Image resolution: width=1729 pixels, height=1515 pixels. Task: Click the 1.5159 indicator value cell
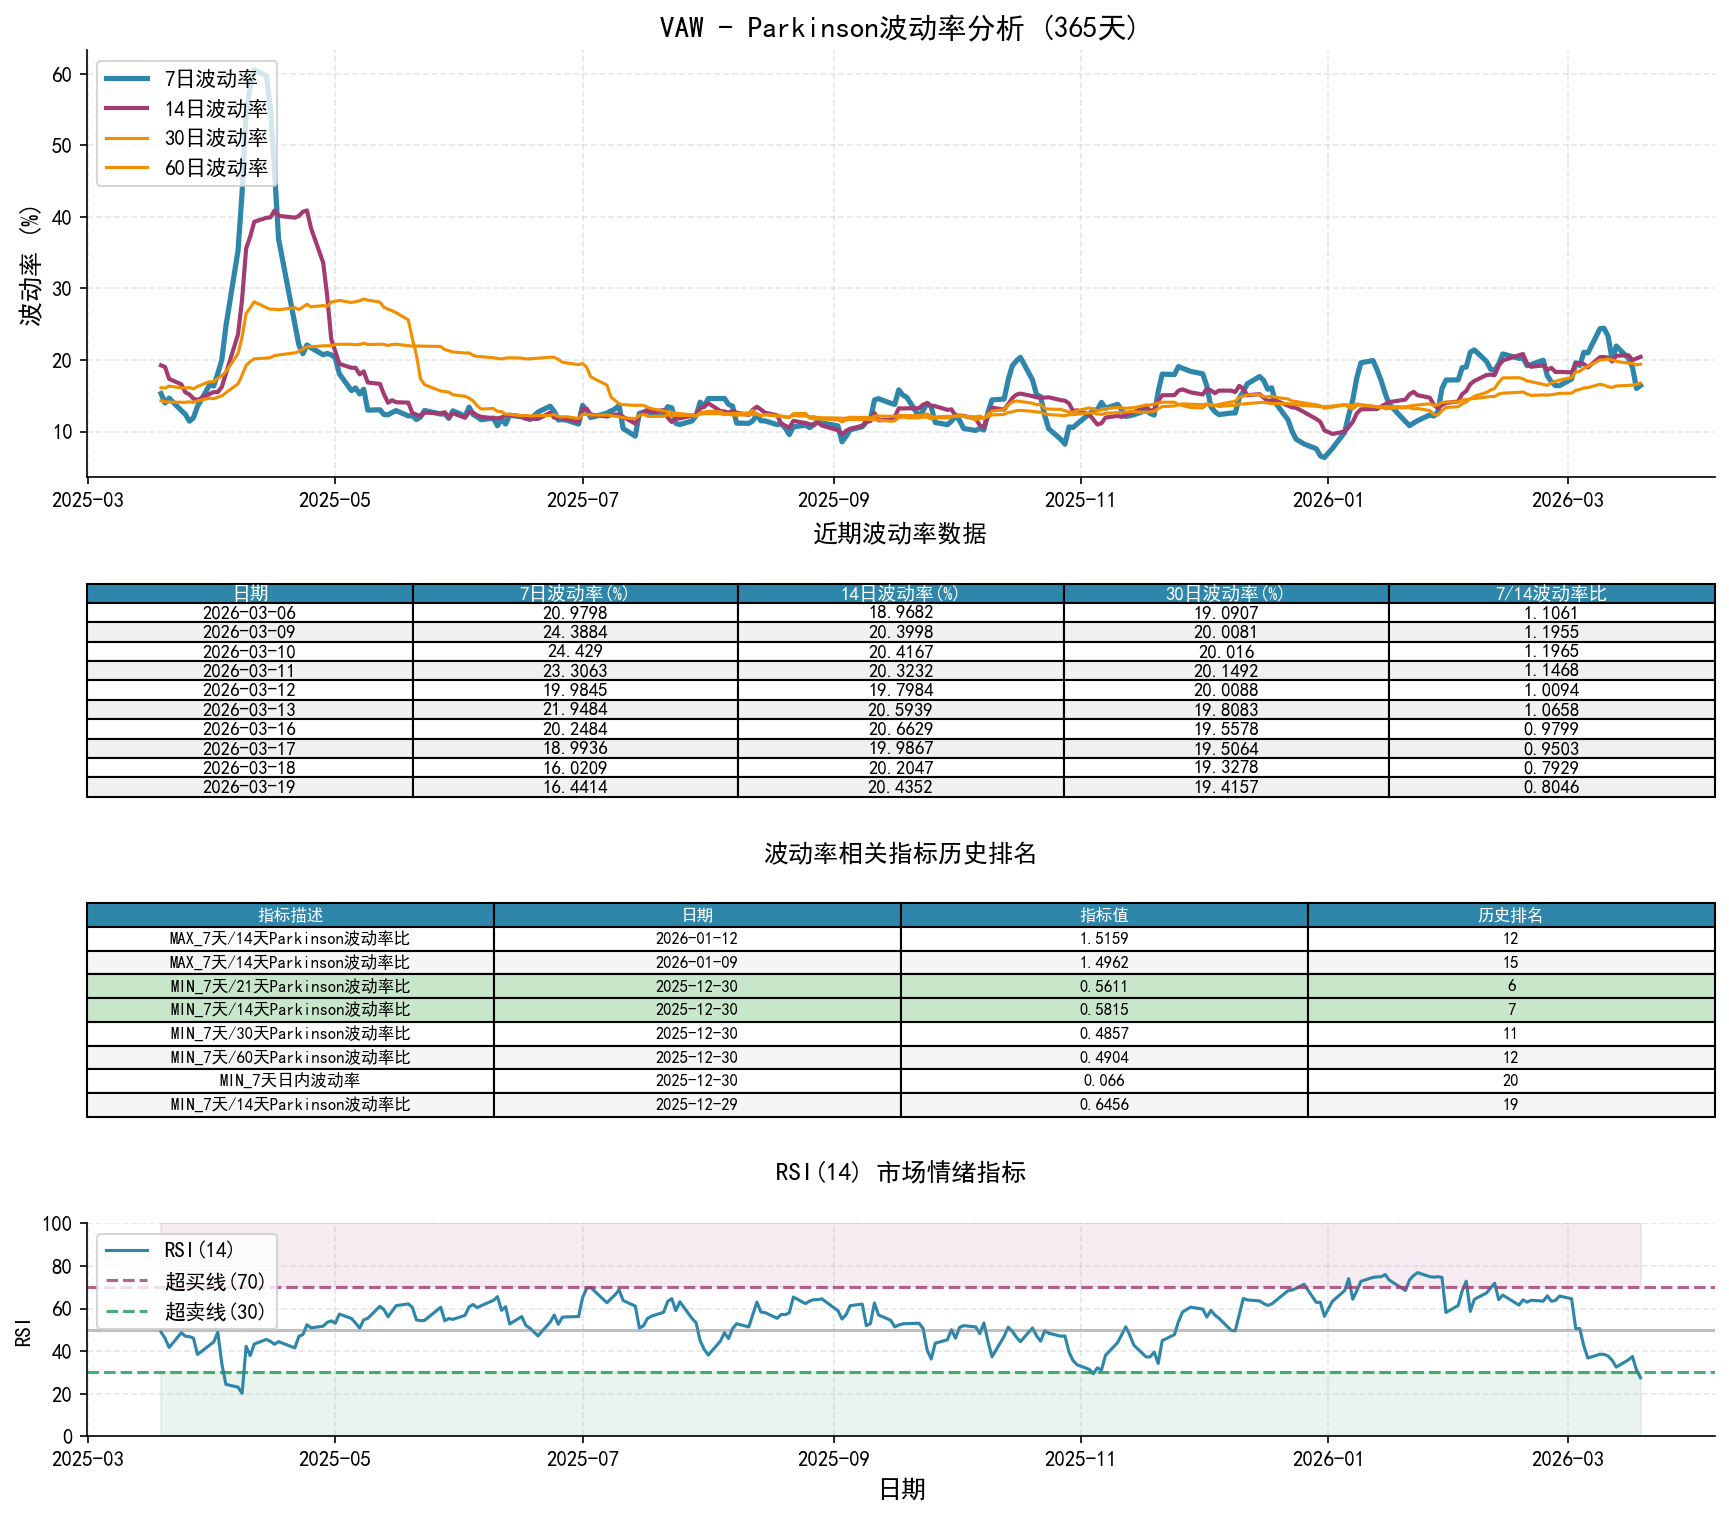coord(1104,939)
